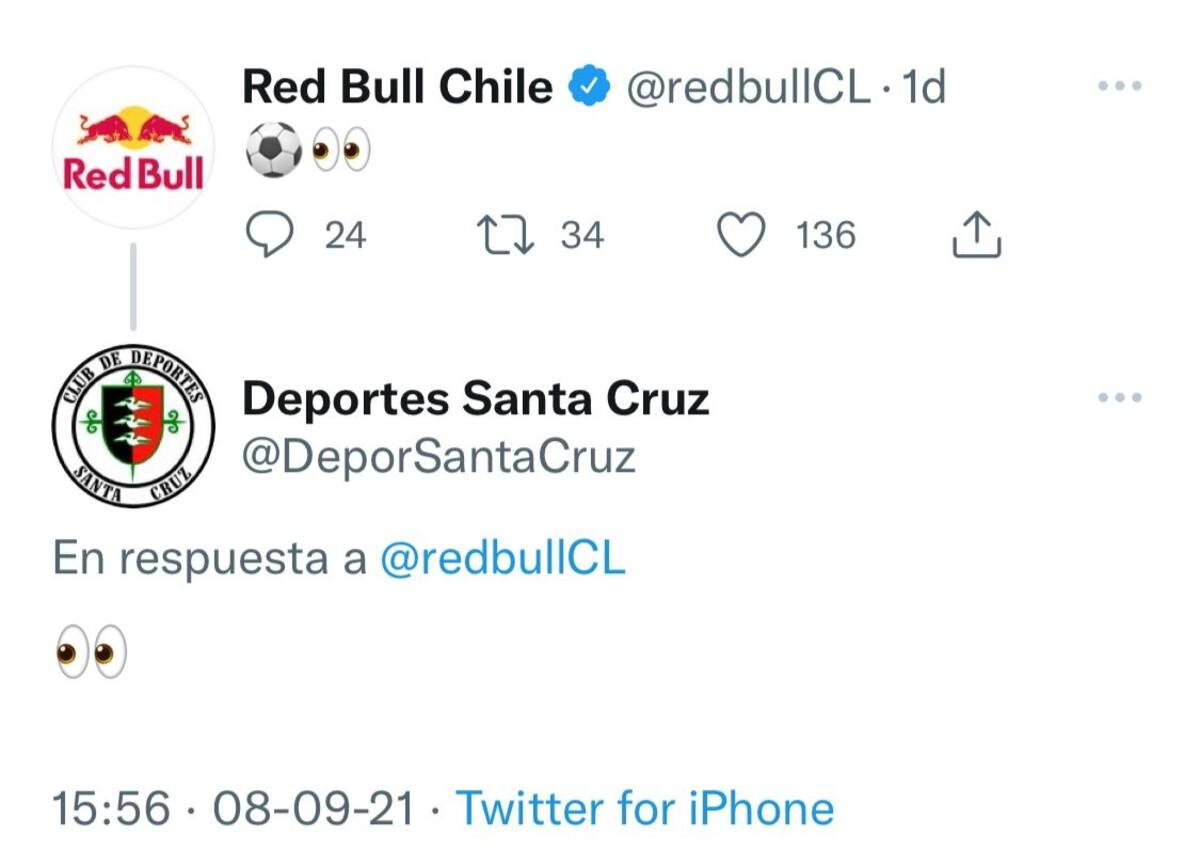Click the soccer ball emoji in the tweet
Image resolution: width=1200 pixels, height=867 pixels.
pyautogui.click(x=272, y=150)
